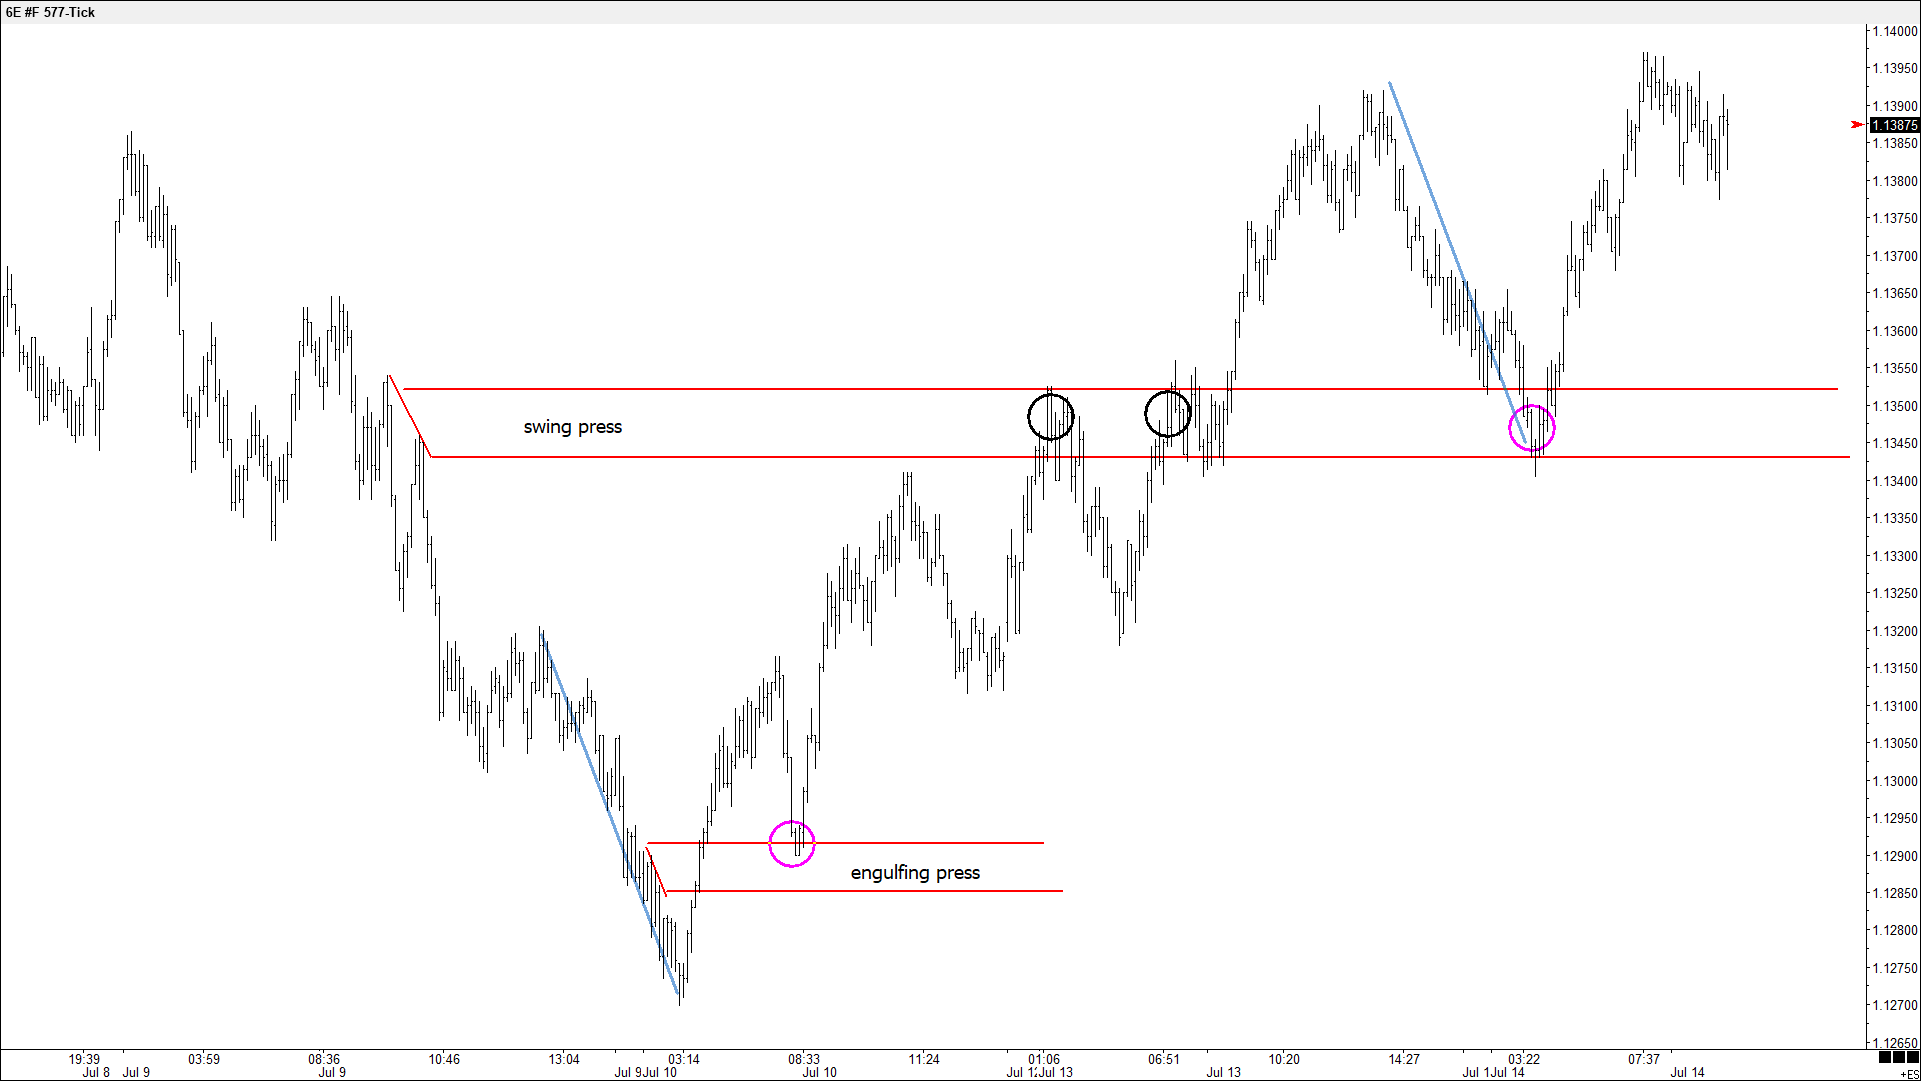This screenshot has height=1081, width=1921.
Task: Select the 'swing press' text label
Action: pyautogui.click(x=572, y=427)
